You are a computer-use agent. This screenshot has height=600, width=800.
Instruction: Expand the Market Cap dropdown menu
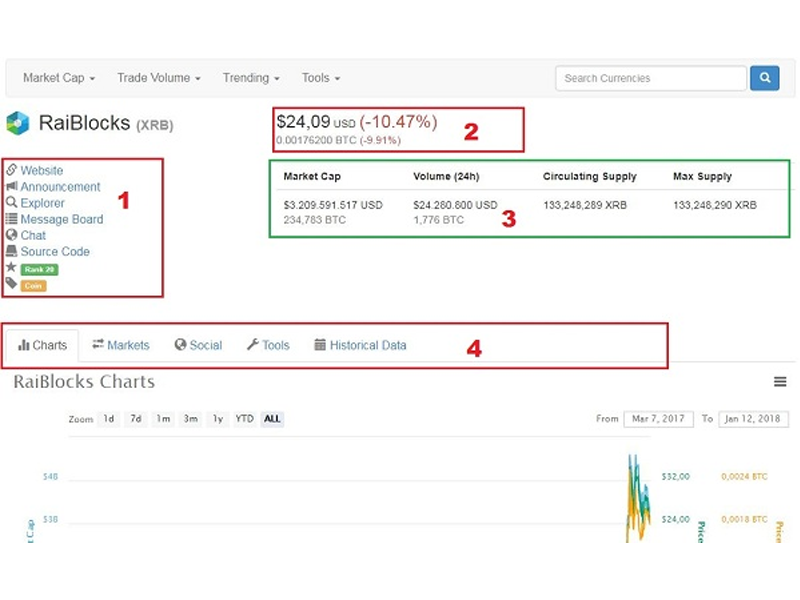59,78
